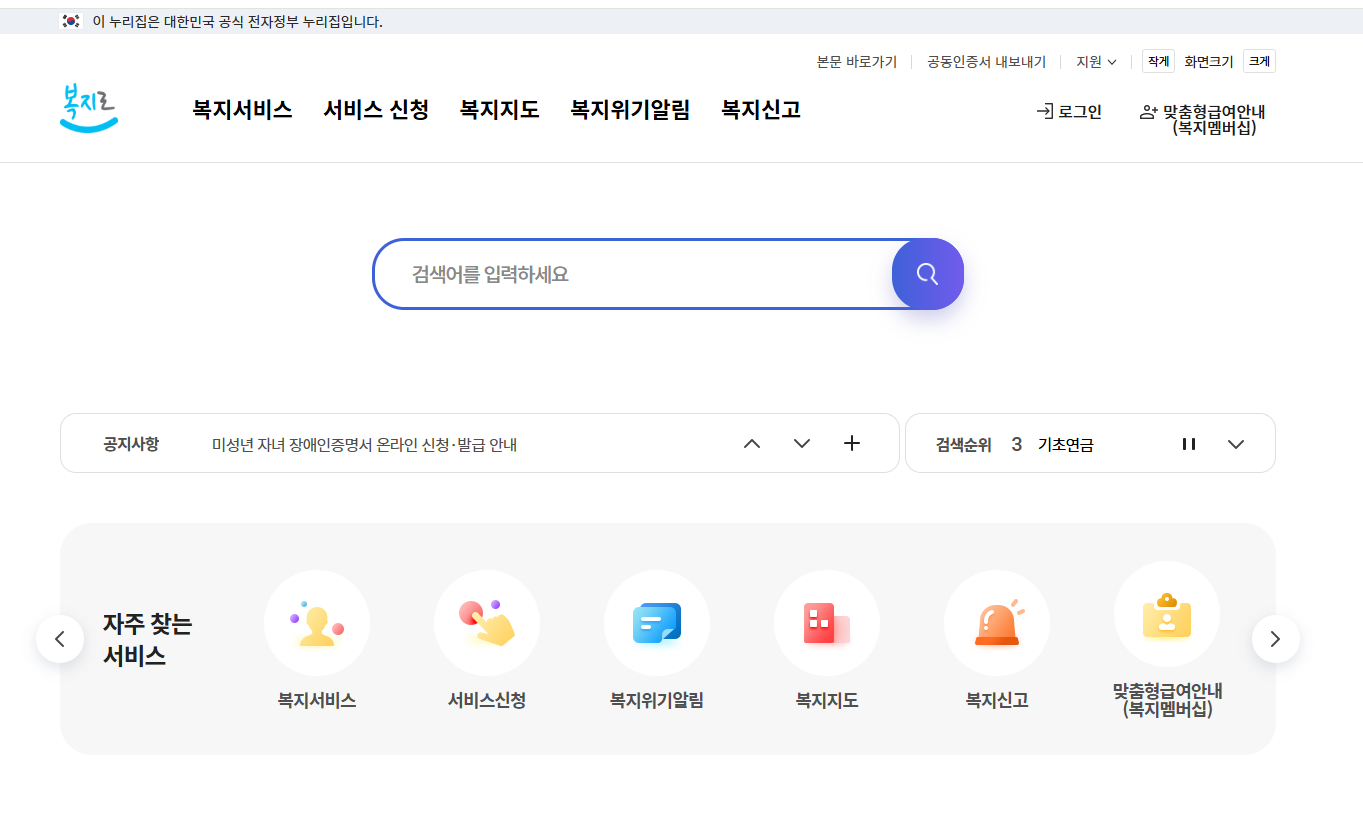Click 본문 바로가기 skip link
Viewport: 1363px width, 817px height.
click(857, 62)
